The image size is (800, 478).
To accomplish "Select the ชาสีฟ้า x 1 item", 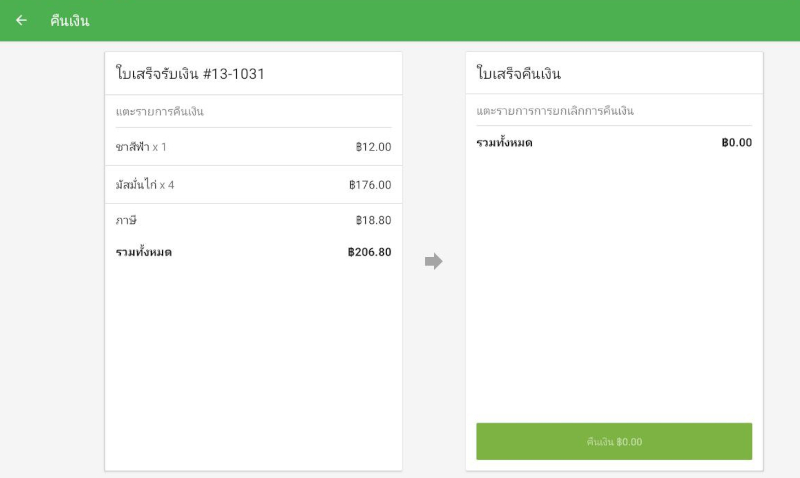I will [x=141, y=147].
